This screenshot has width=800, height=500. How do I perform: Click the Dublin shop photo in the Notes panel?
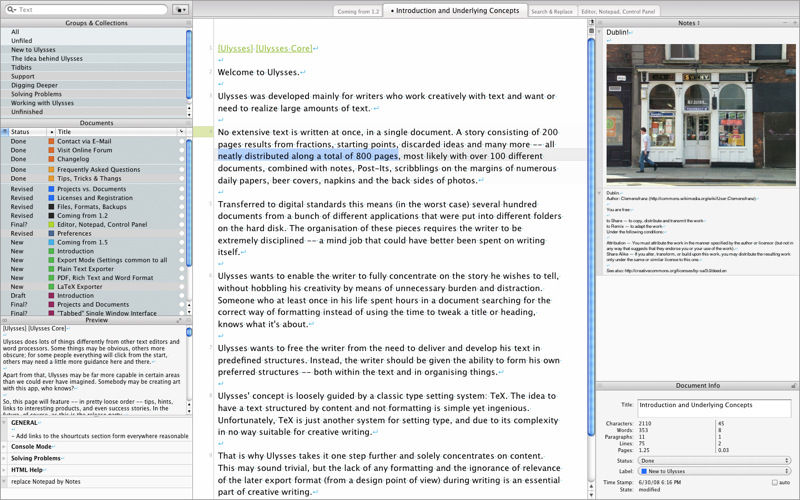pyautogui.click(x=701, y=114)
